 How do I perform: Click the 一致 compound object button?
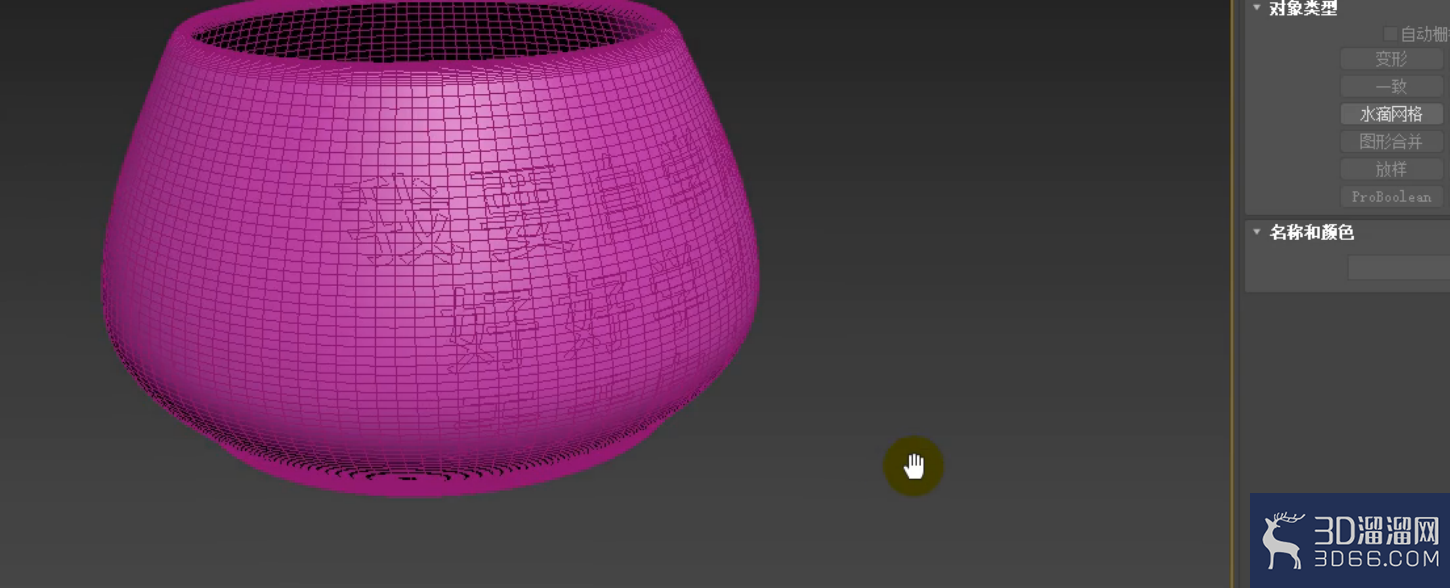(1392, 87)
